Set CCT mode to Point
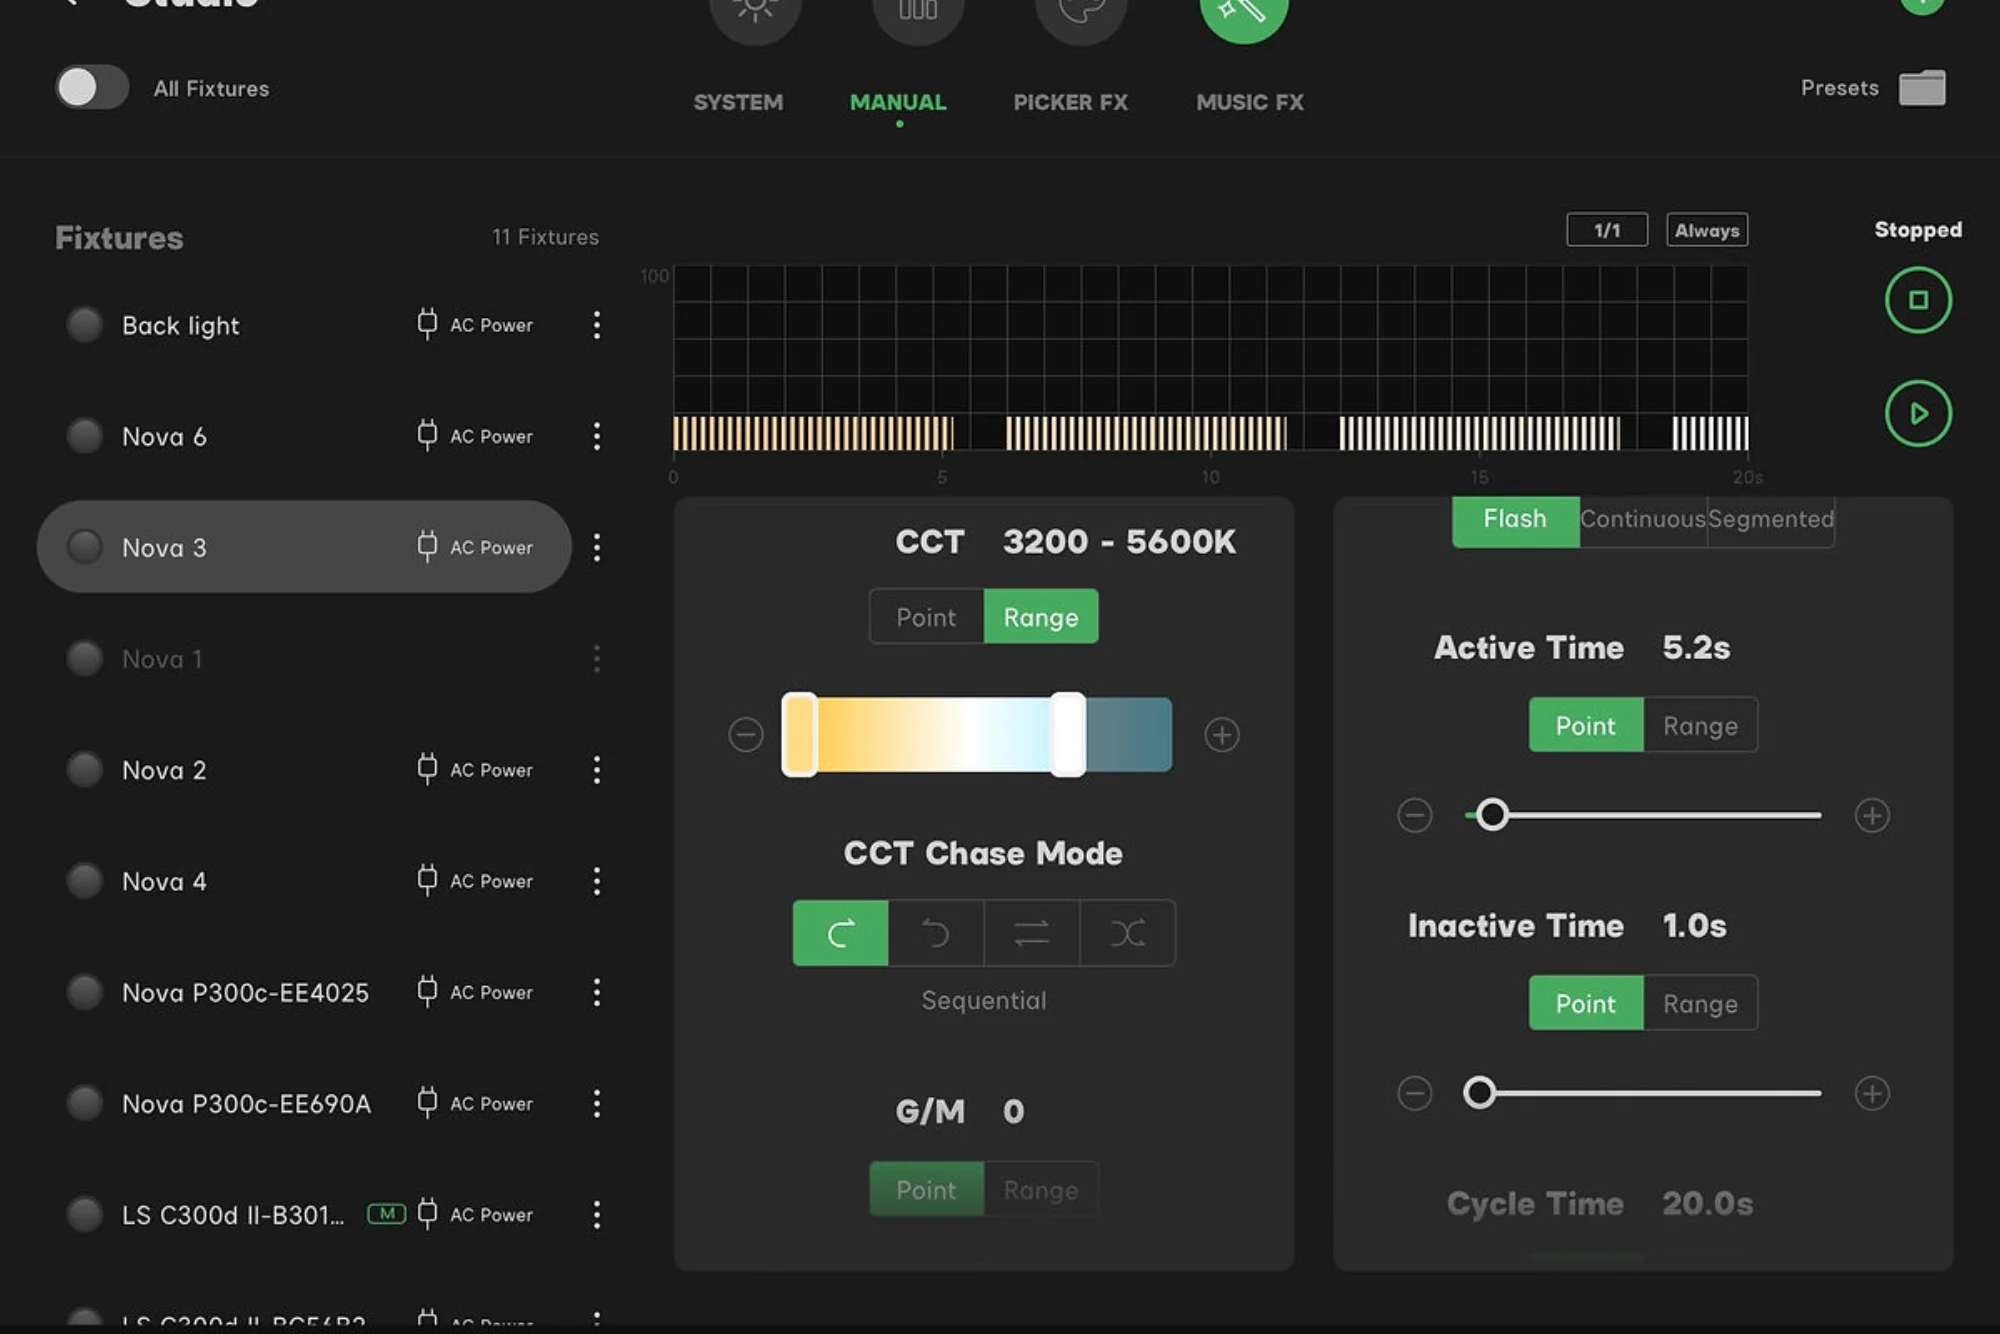Screen dimensions: 2000x1334 click(x=926, y=617)
